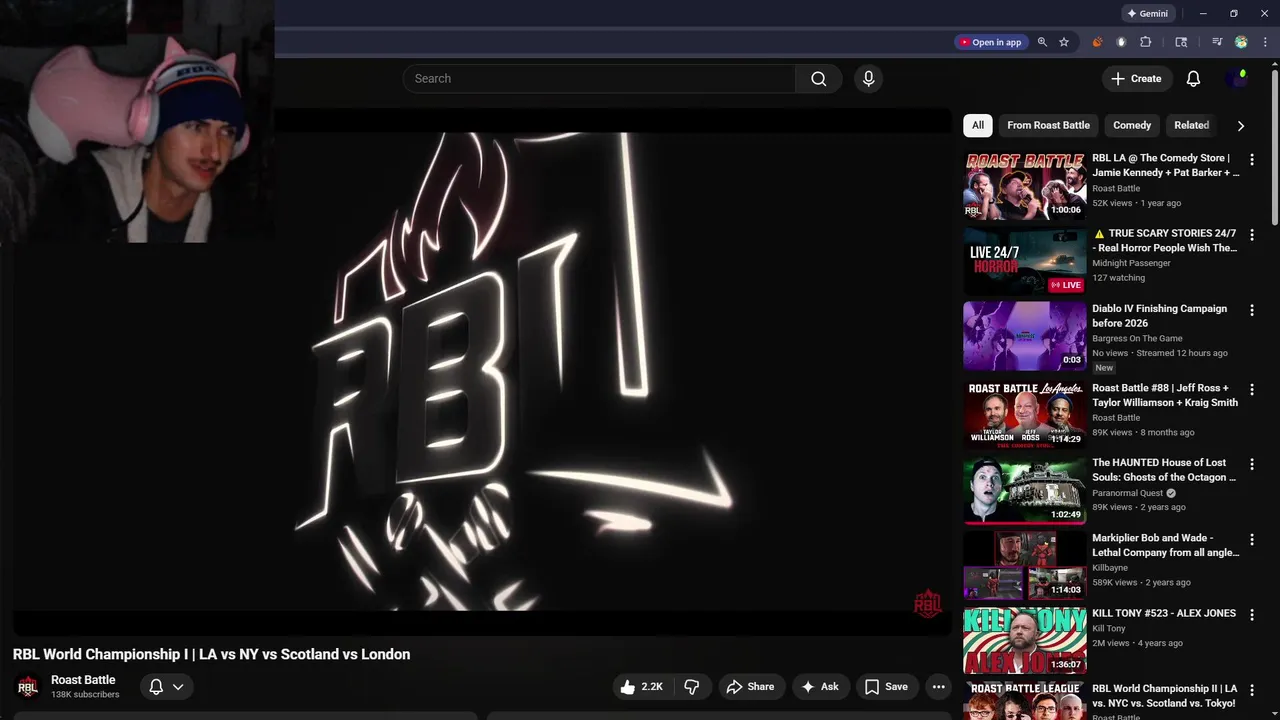
Task: Open YouTube notifications bell
Action: pyautogui.click(x=1193, y=78)
